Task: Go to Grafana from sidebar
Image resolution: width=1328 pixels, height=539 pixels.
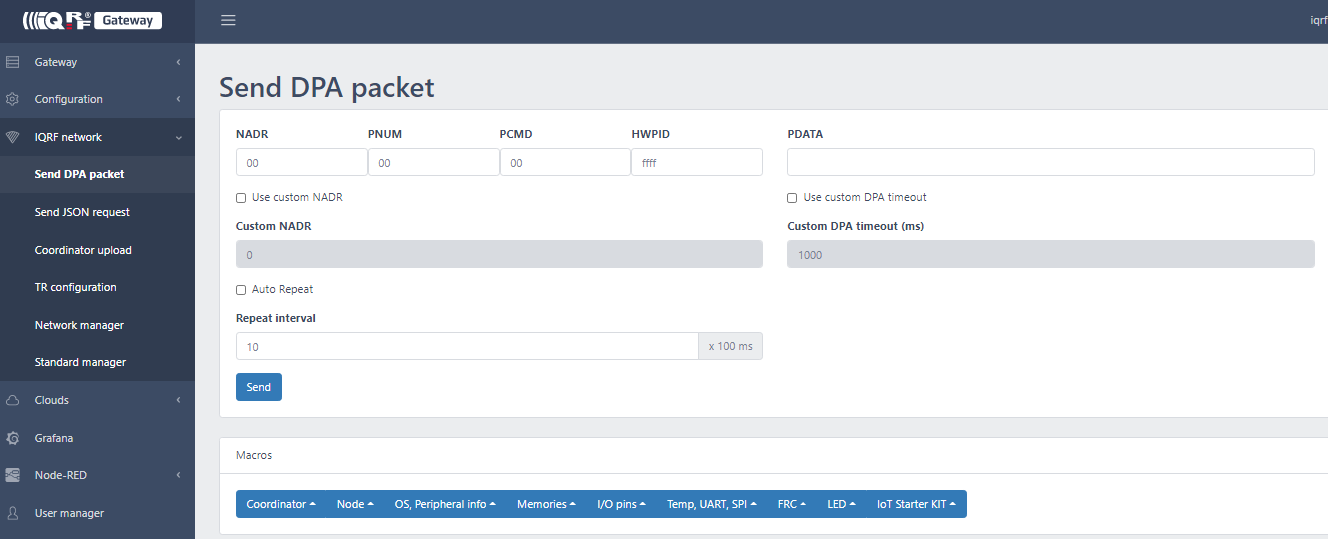Action: [97, 438]
